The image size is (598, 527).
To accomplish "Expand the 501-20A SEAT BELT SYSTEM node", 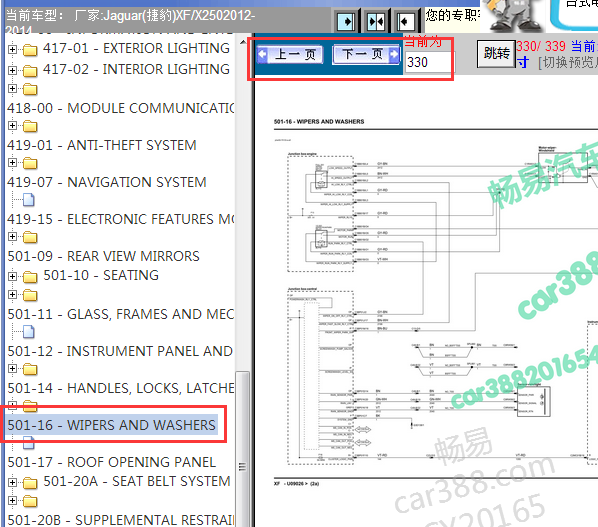I will [x=12, y=482].
